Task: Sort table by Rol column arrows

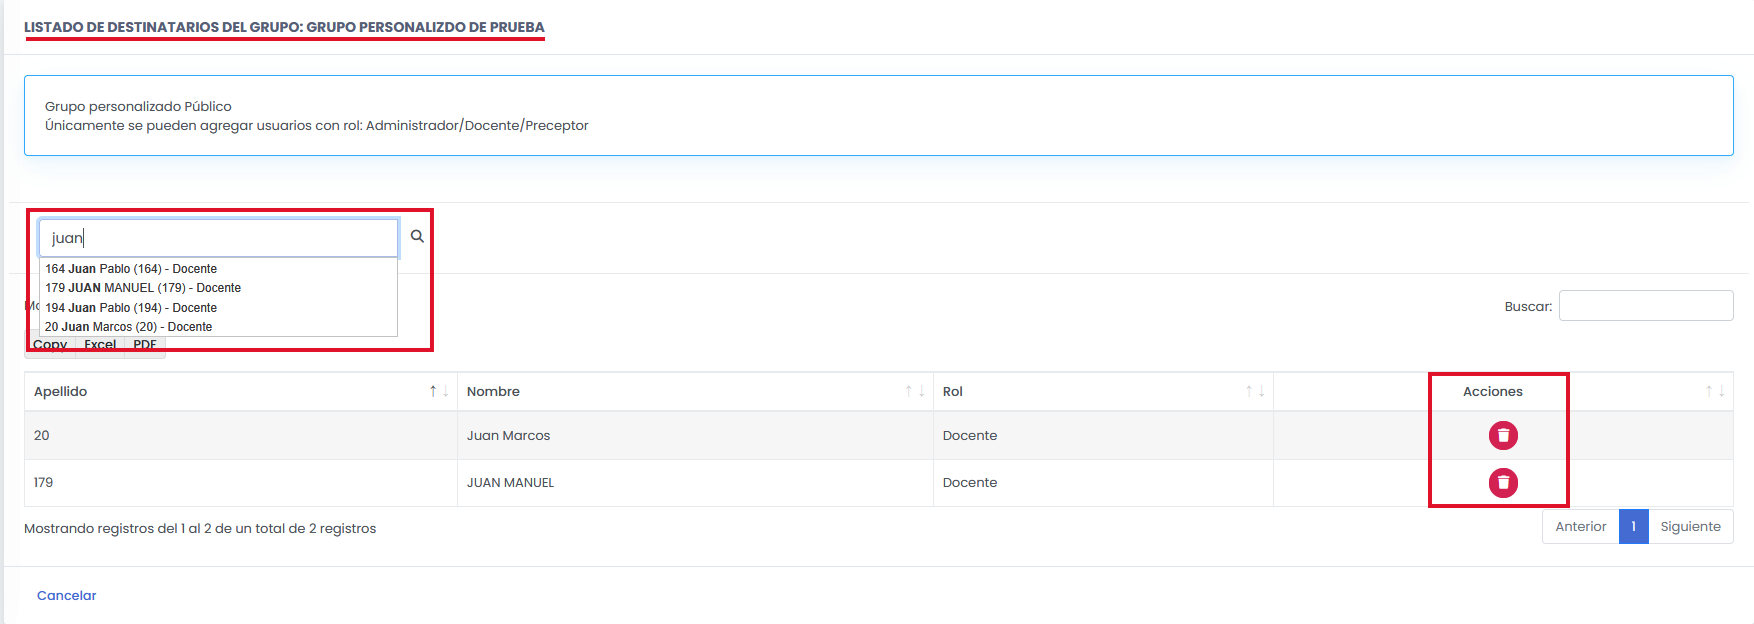Action: tap(1255, 392)
